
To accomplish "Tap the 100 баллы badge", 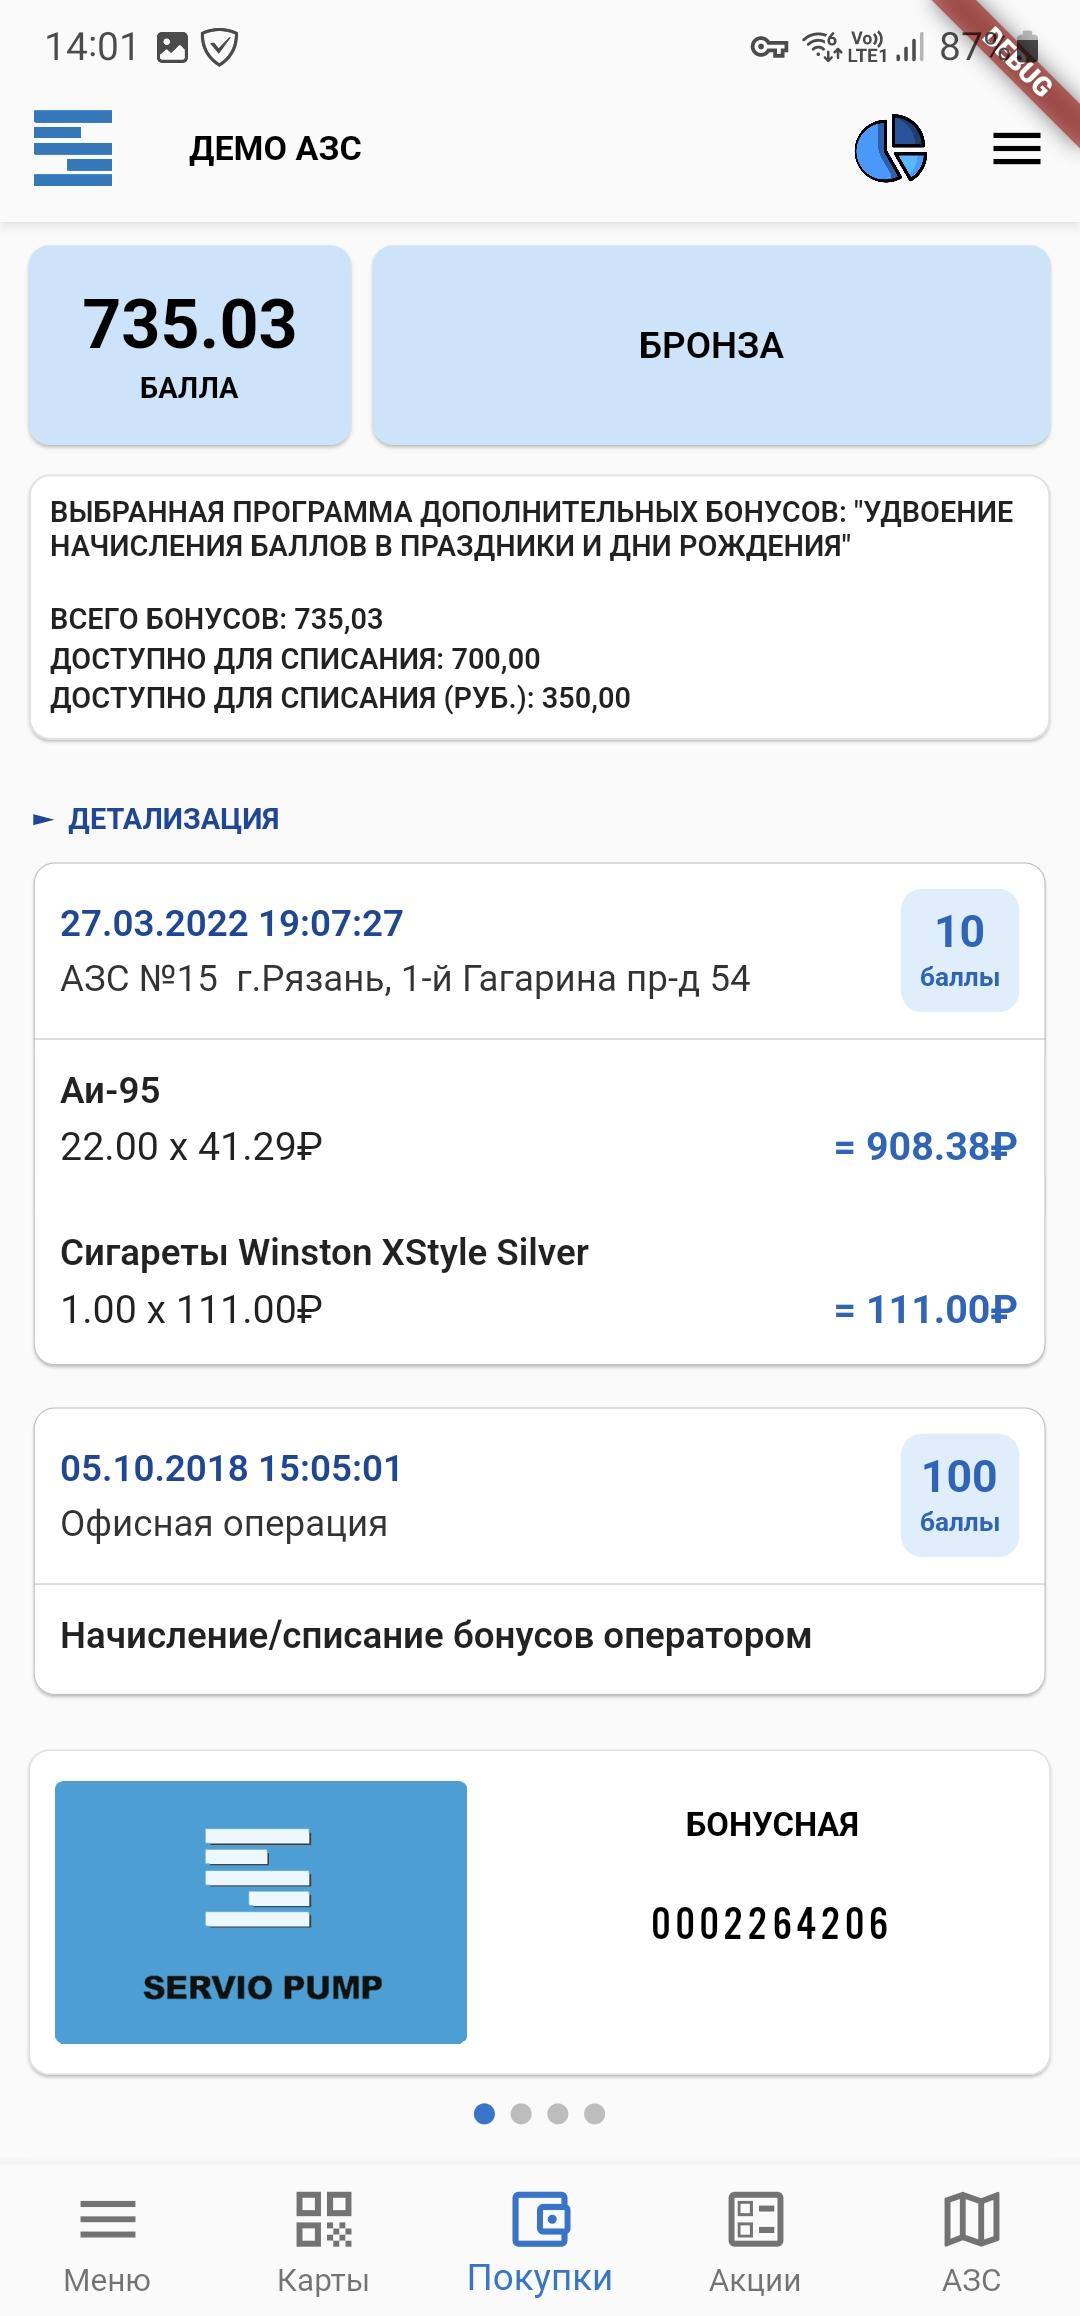I will pyautogui.click(x=960, y=1496).
